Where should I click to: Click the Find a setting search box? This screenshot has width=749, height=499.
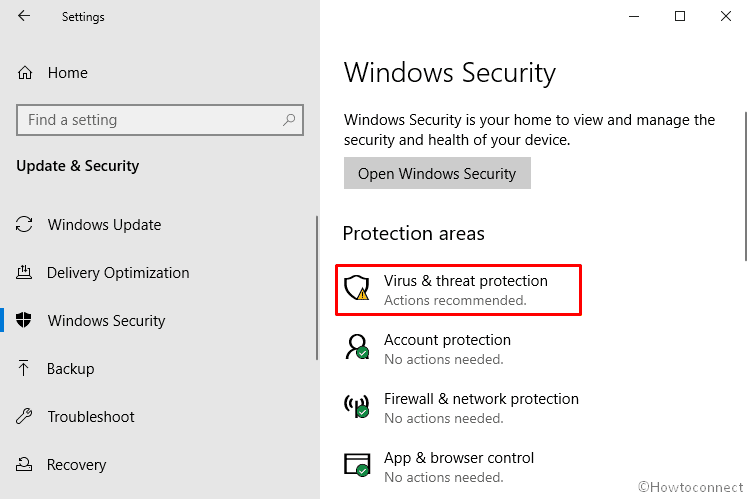pos(150,120)
